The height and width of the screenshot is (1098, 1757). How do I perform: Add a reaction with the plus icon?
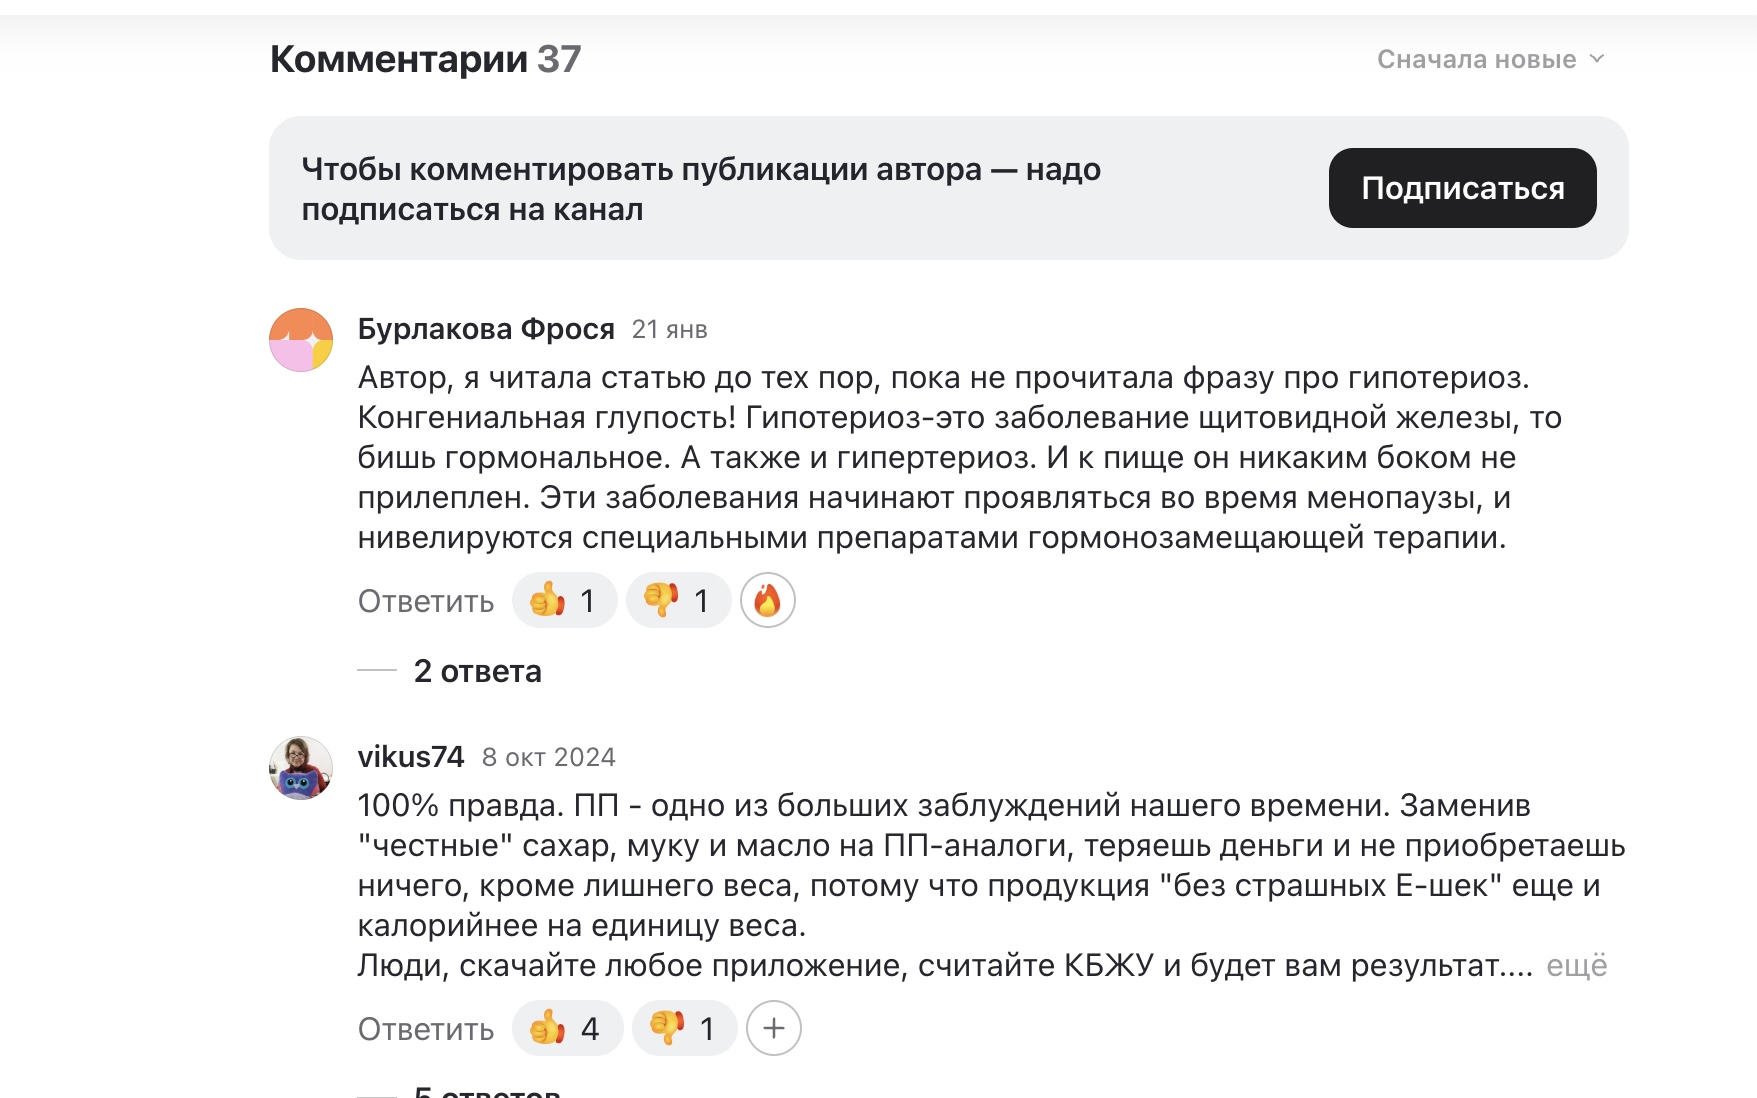(773, 1029)
